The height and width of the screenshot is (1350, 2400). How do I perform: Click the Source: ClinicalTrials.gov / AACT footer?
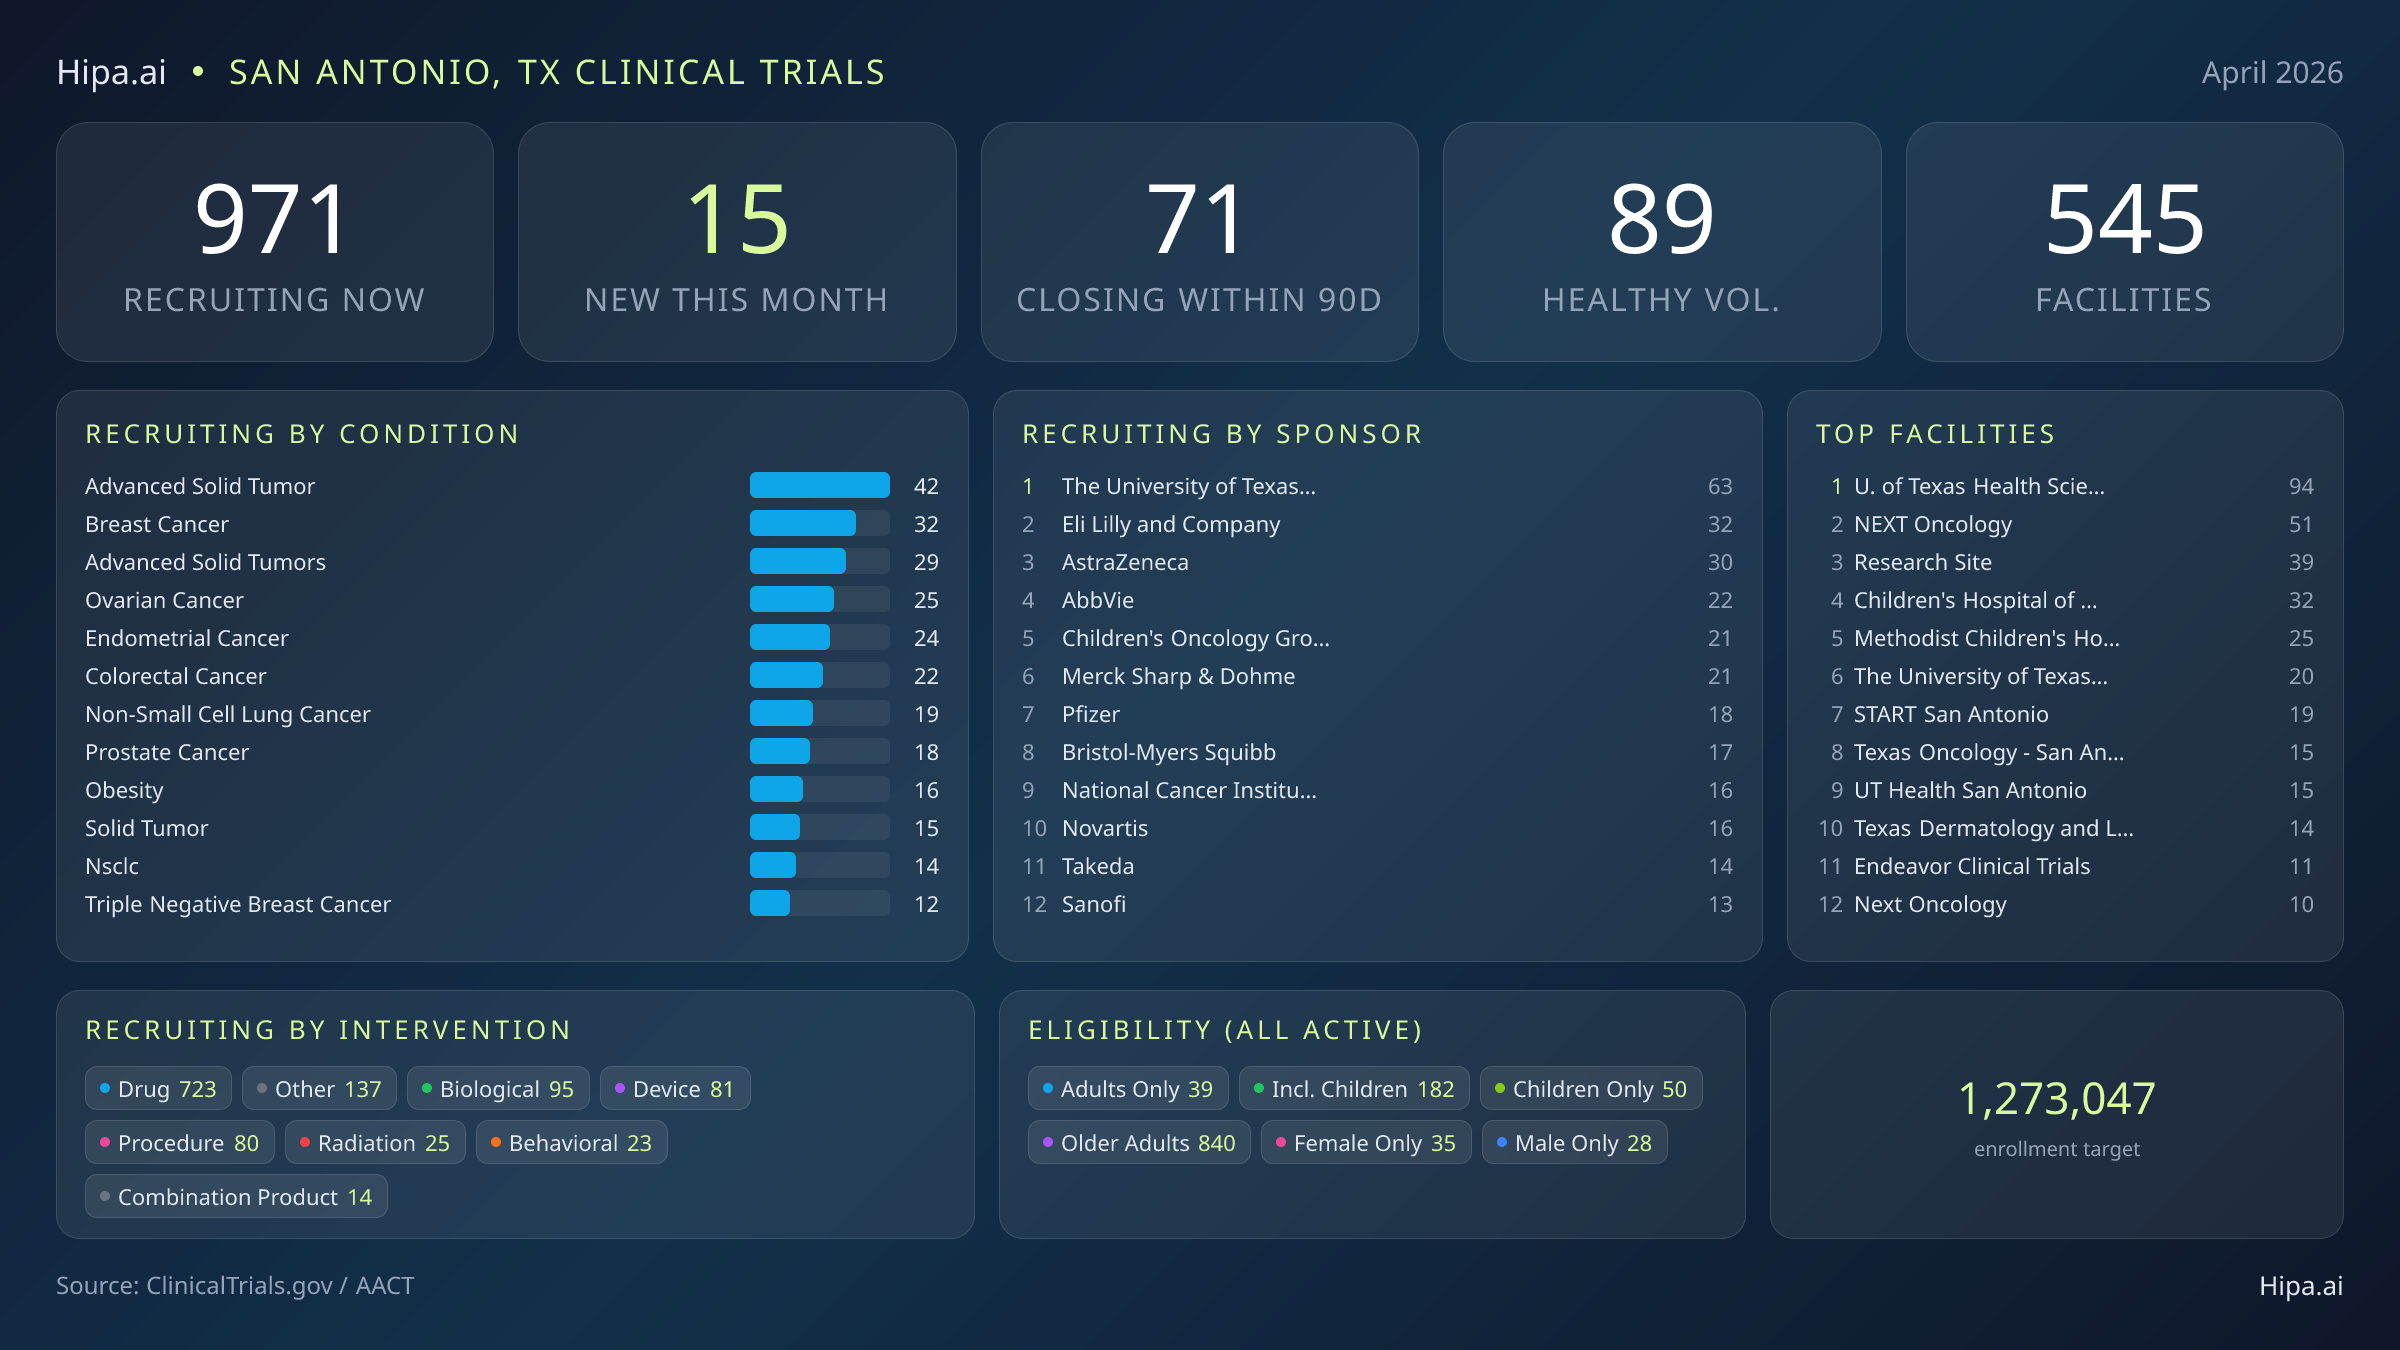[x=235, y=1286]
